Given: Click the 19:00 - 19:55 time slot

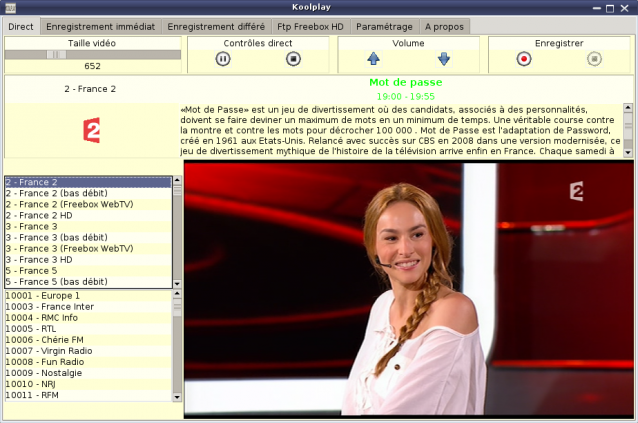Looking at the screenshot, I should pyautogui.click(x=406, y=97).
